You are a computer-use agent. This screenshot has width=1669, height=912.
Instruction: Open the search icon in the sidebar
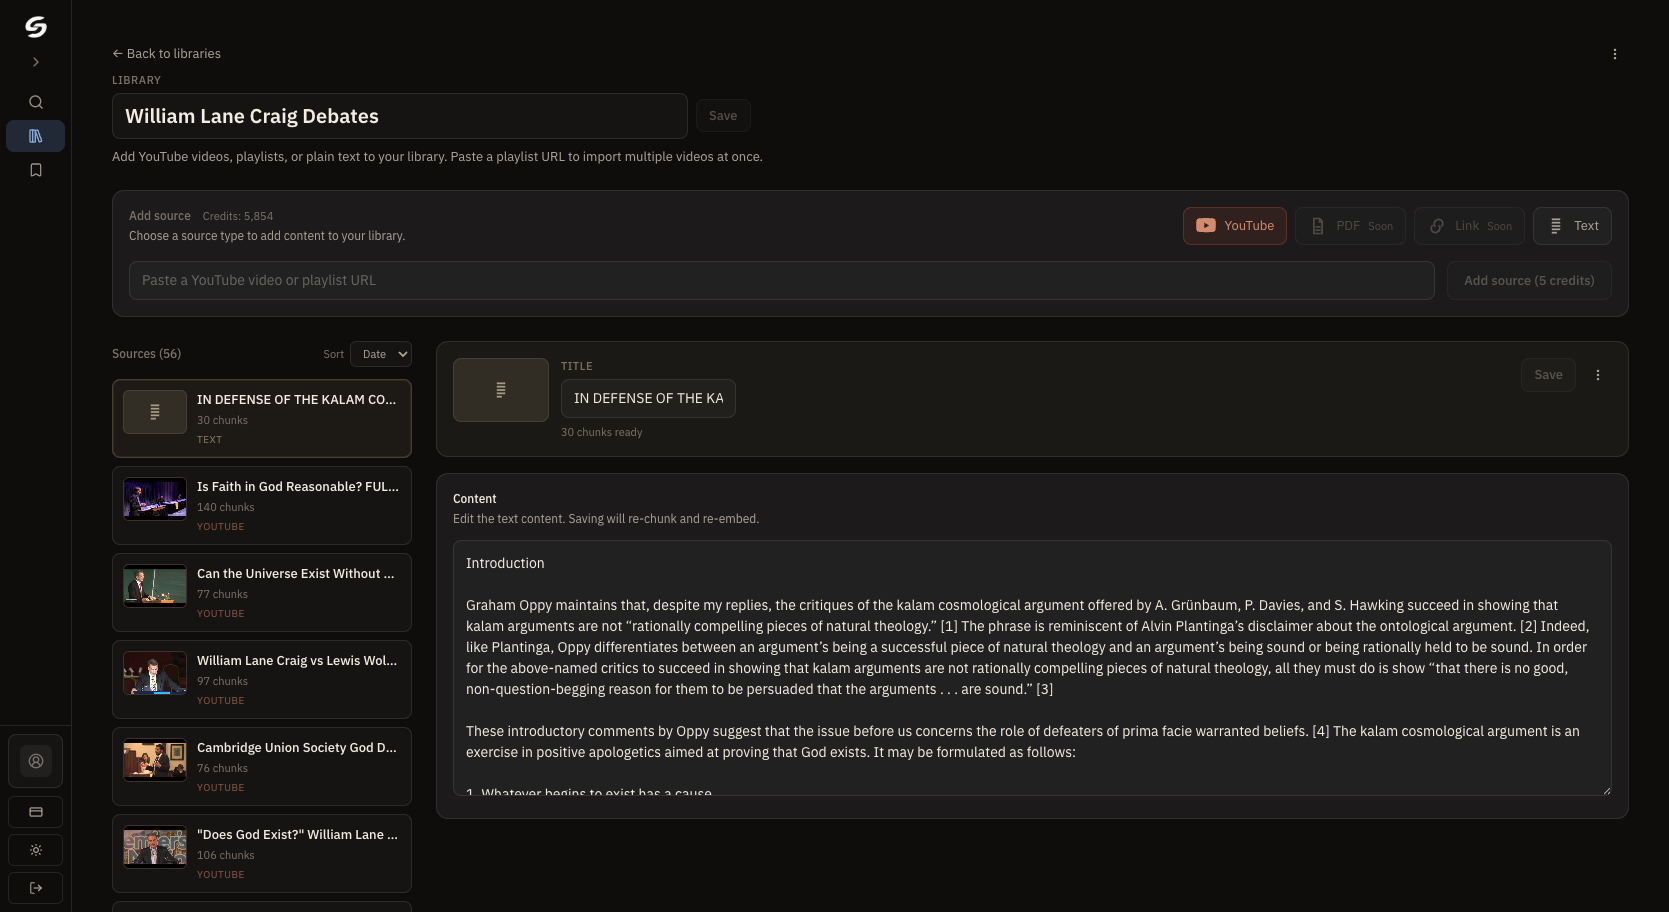coord(36,102)
